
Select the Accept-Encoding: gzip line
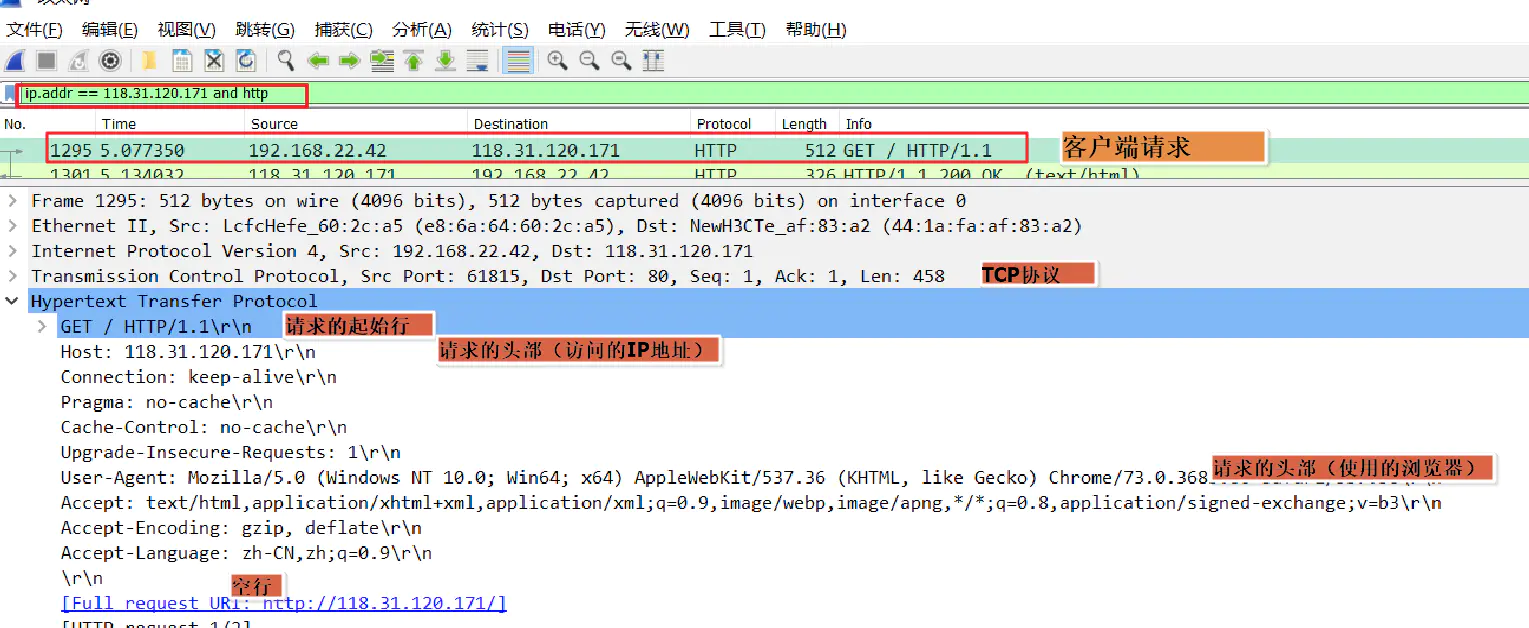click(241, 527)
